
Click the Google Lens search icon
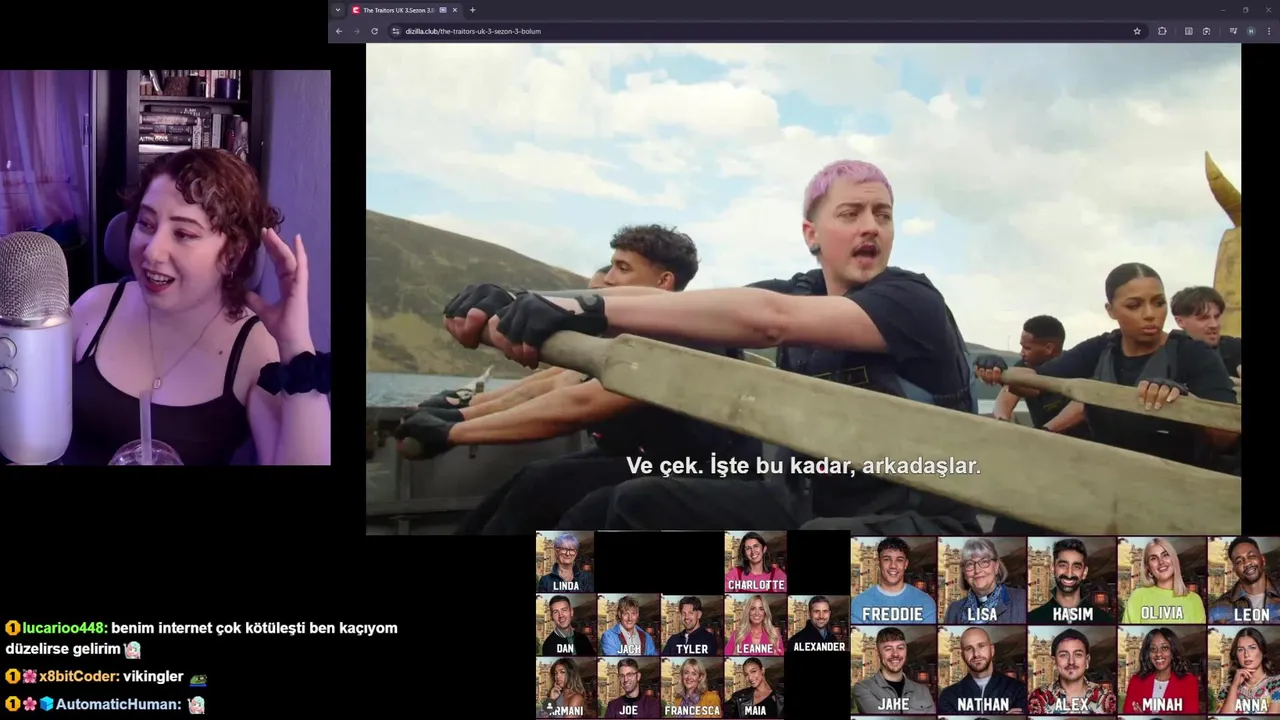1206,31
